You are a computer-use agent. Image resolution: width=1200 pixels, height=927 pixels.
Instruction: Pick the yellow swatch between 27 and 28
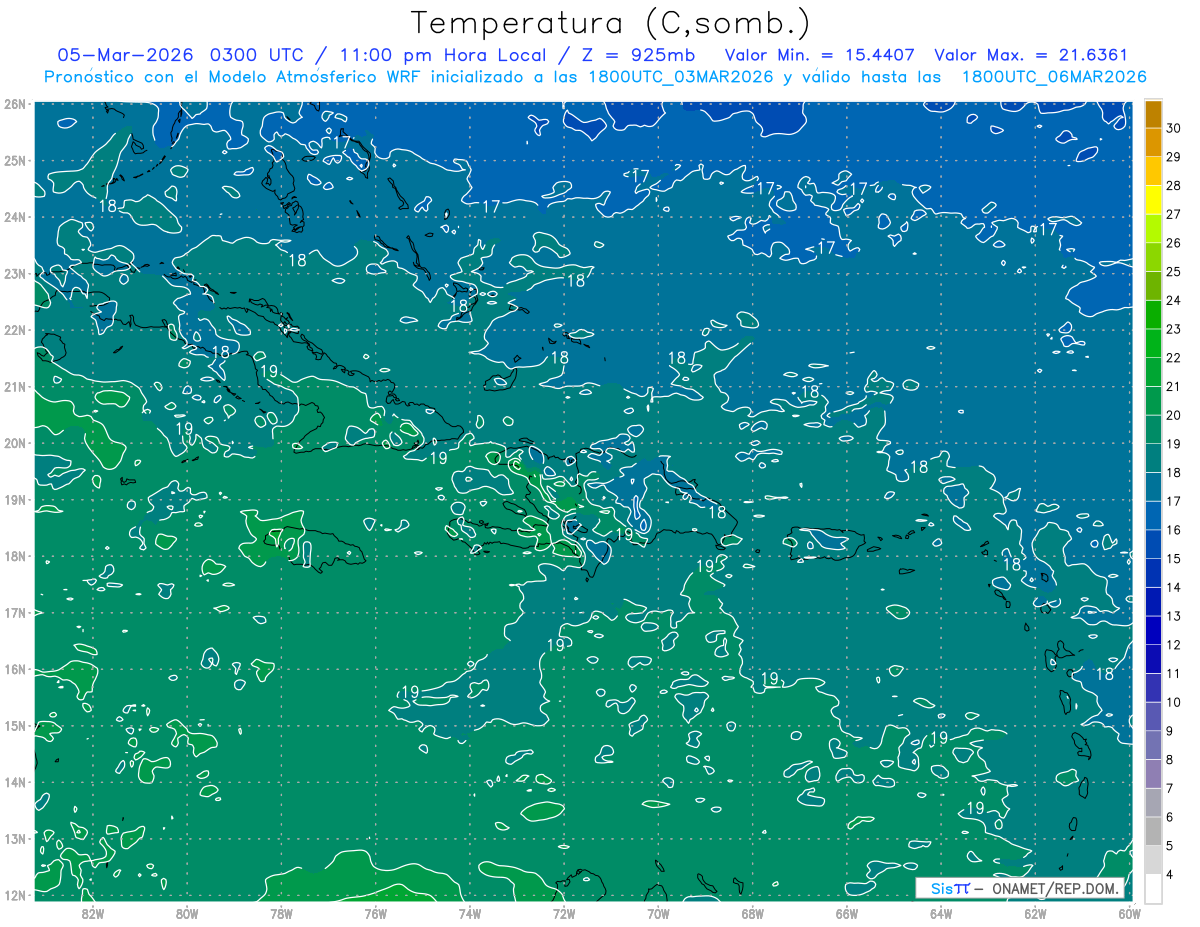(1153, 200)
